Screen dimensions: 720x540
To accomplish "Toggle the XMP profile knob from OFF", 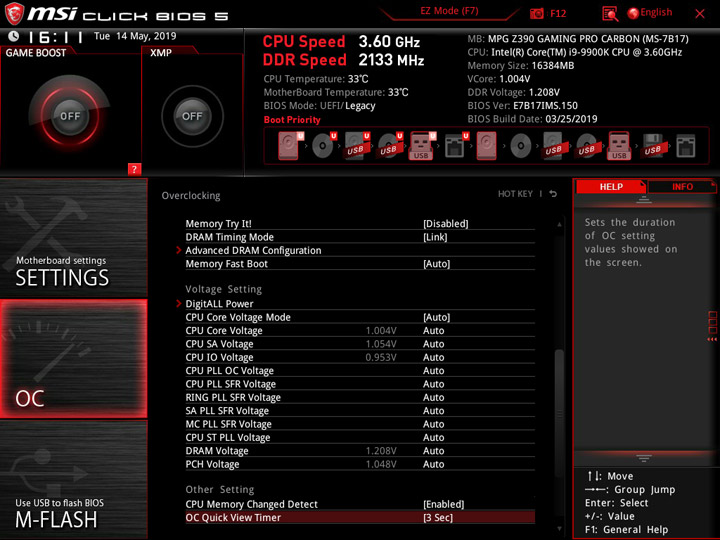I will point(192,116).
